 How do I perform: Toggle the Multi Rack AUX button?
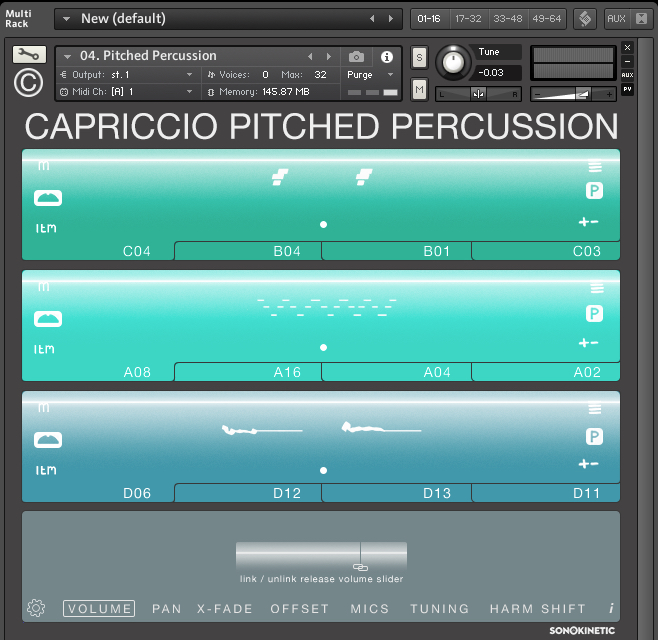[616, 19]
